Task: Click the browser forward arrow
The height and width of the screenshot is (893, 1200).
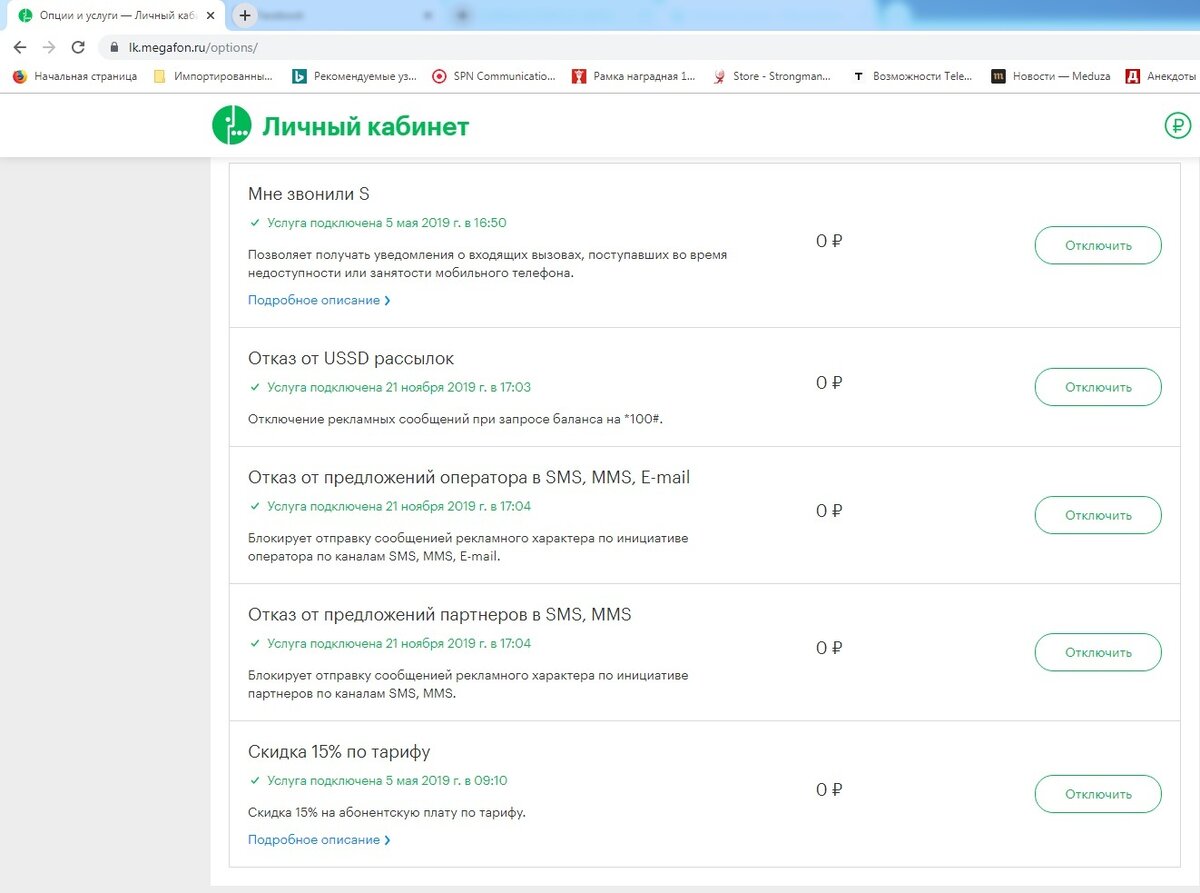Action: (x=49, y=47)
